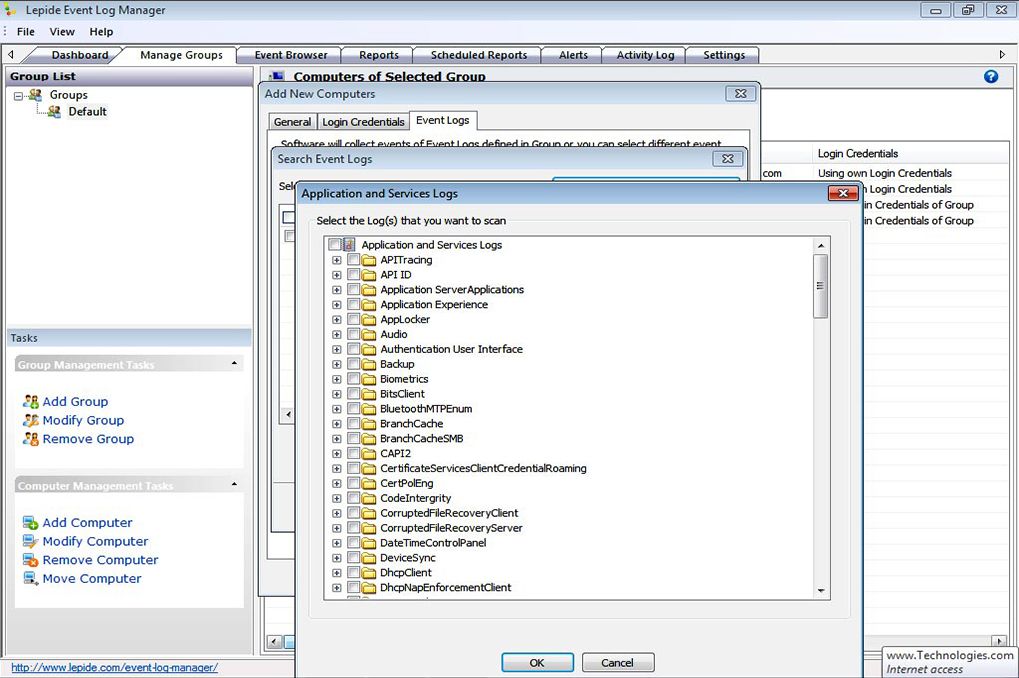
Task: Click the Add Group task icon
Action: click(x=31, y=402)
